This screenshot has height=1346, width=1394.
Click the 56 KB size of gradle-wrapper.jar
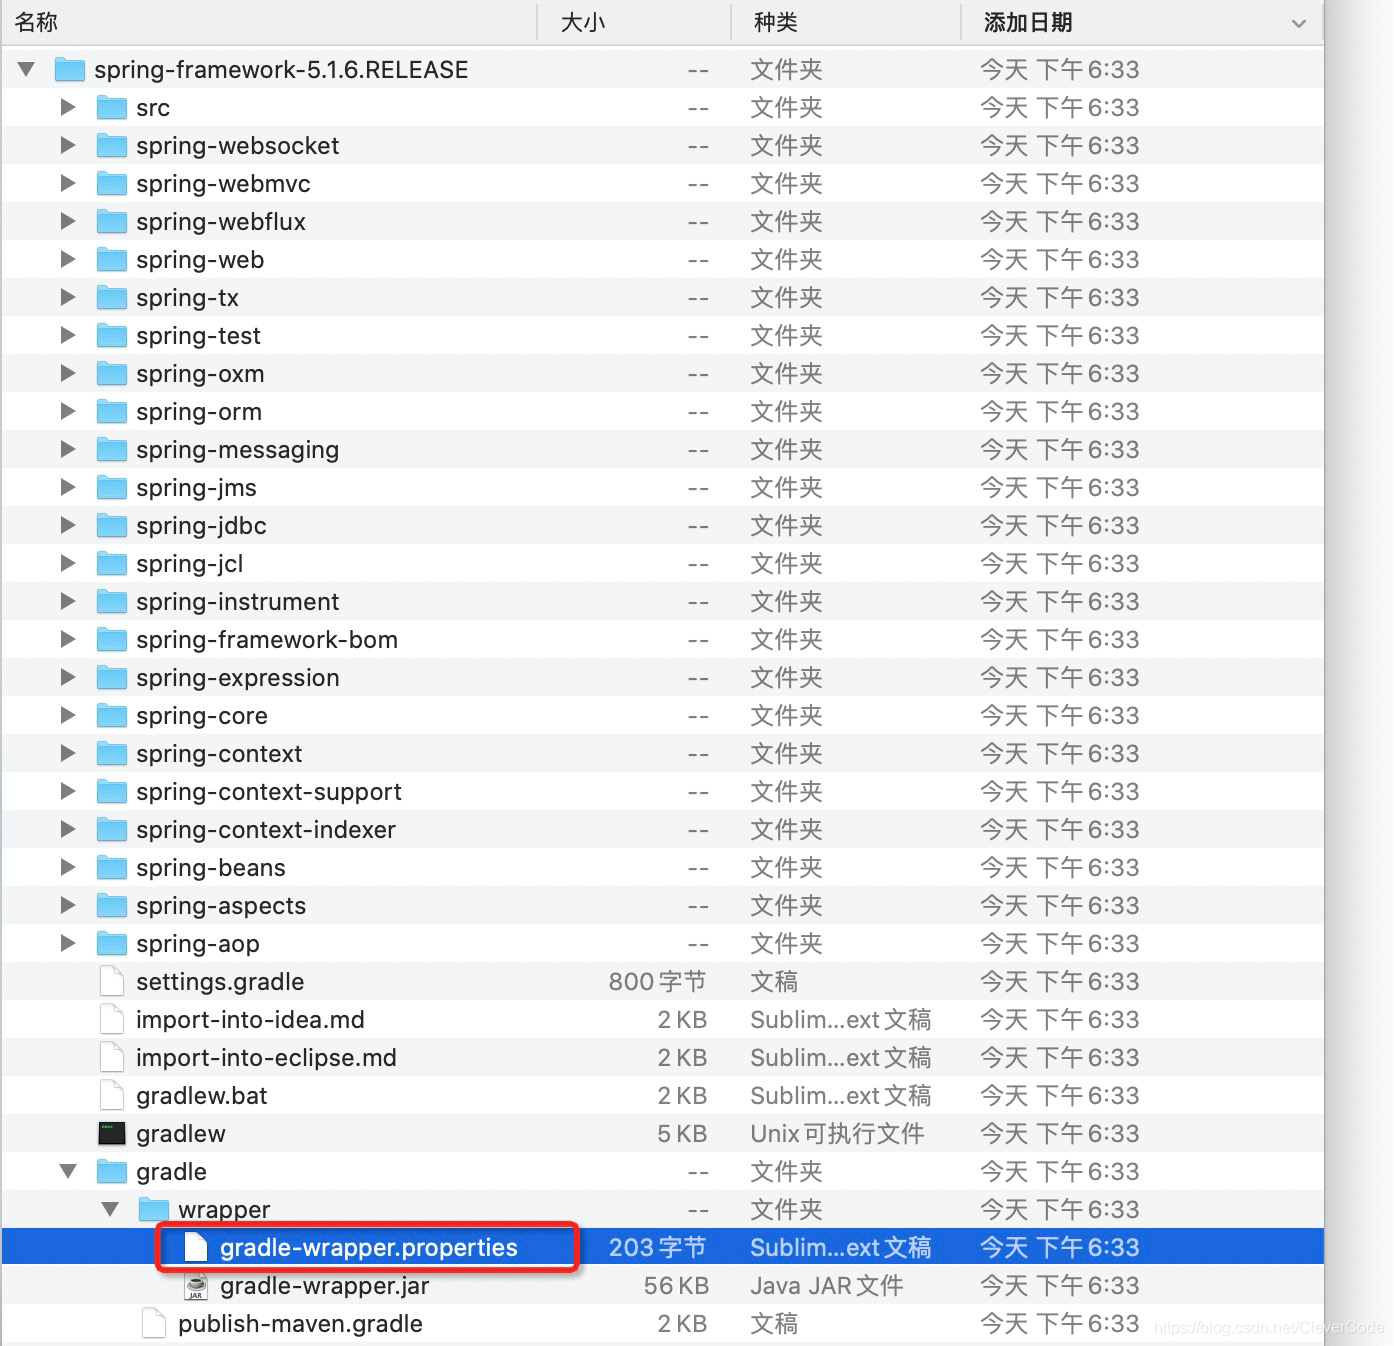click(x=676, y=1286)
